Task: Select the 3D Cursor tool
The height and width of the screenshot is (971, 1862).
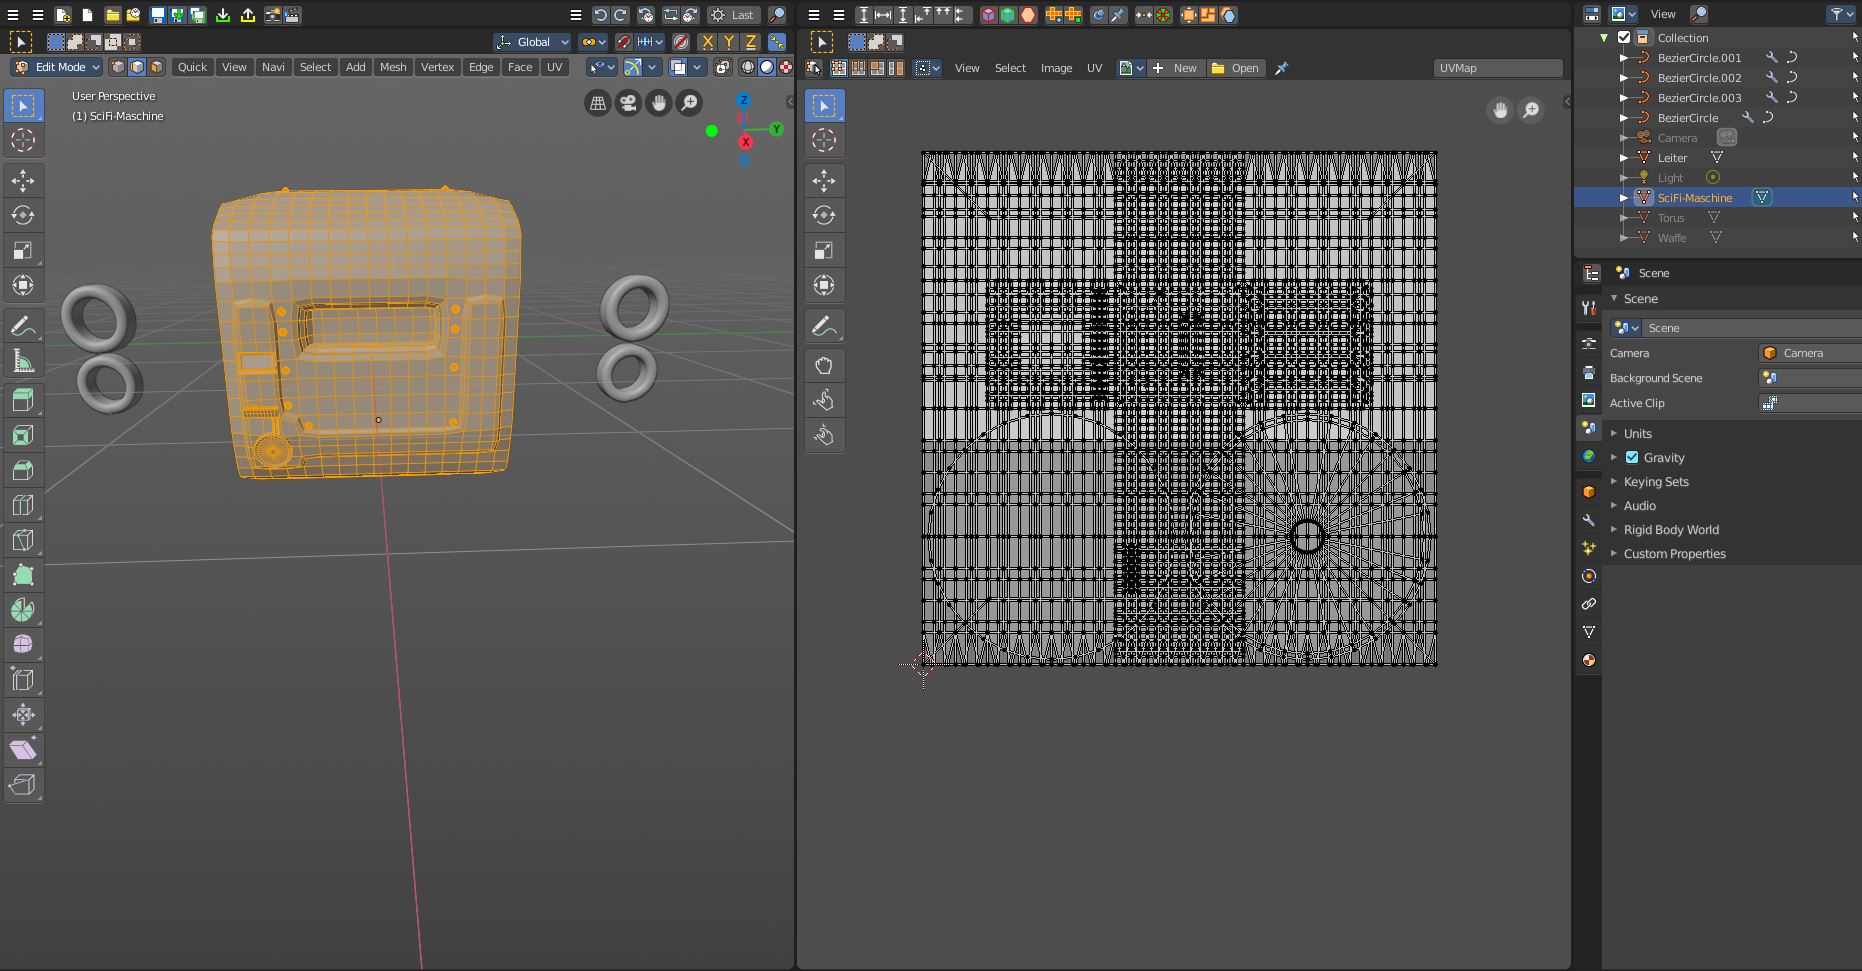Action: (23, 141)
